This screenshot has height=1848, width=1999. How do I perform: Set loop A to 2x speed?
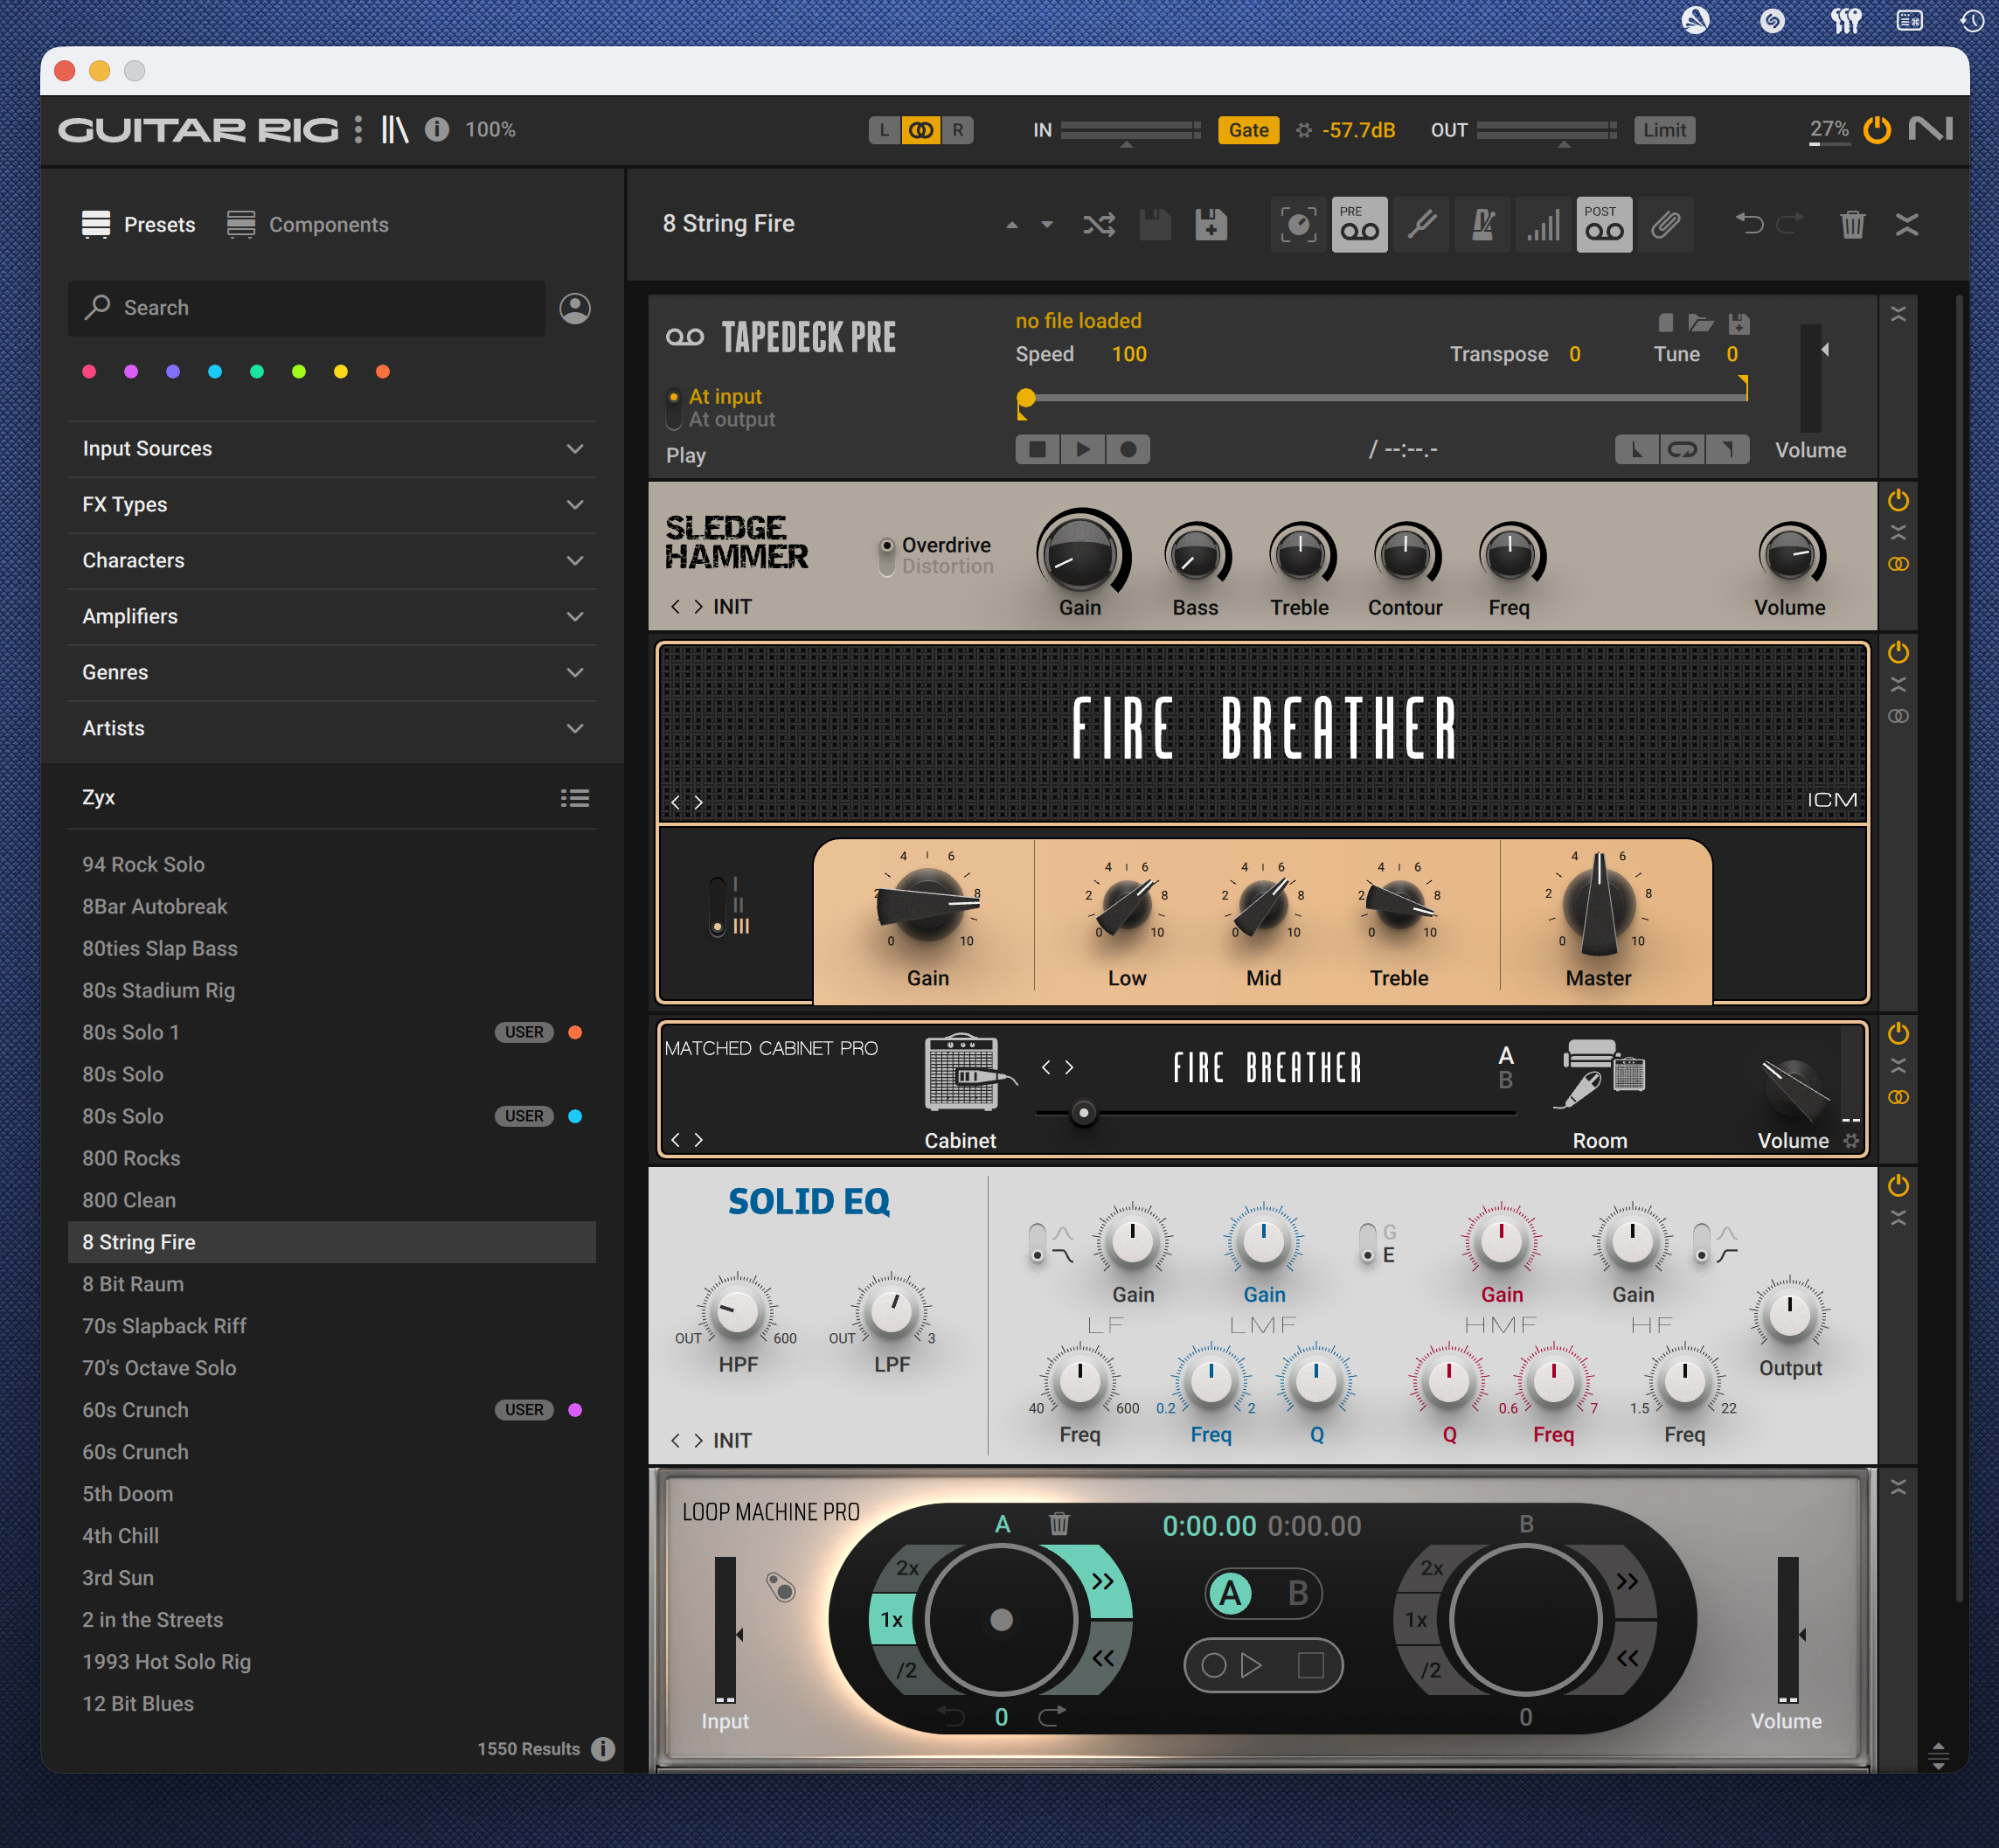coord(907,1568)
